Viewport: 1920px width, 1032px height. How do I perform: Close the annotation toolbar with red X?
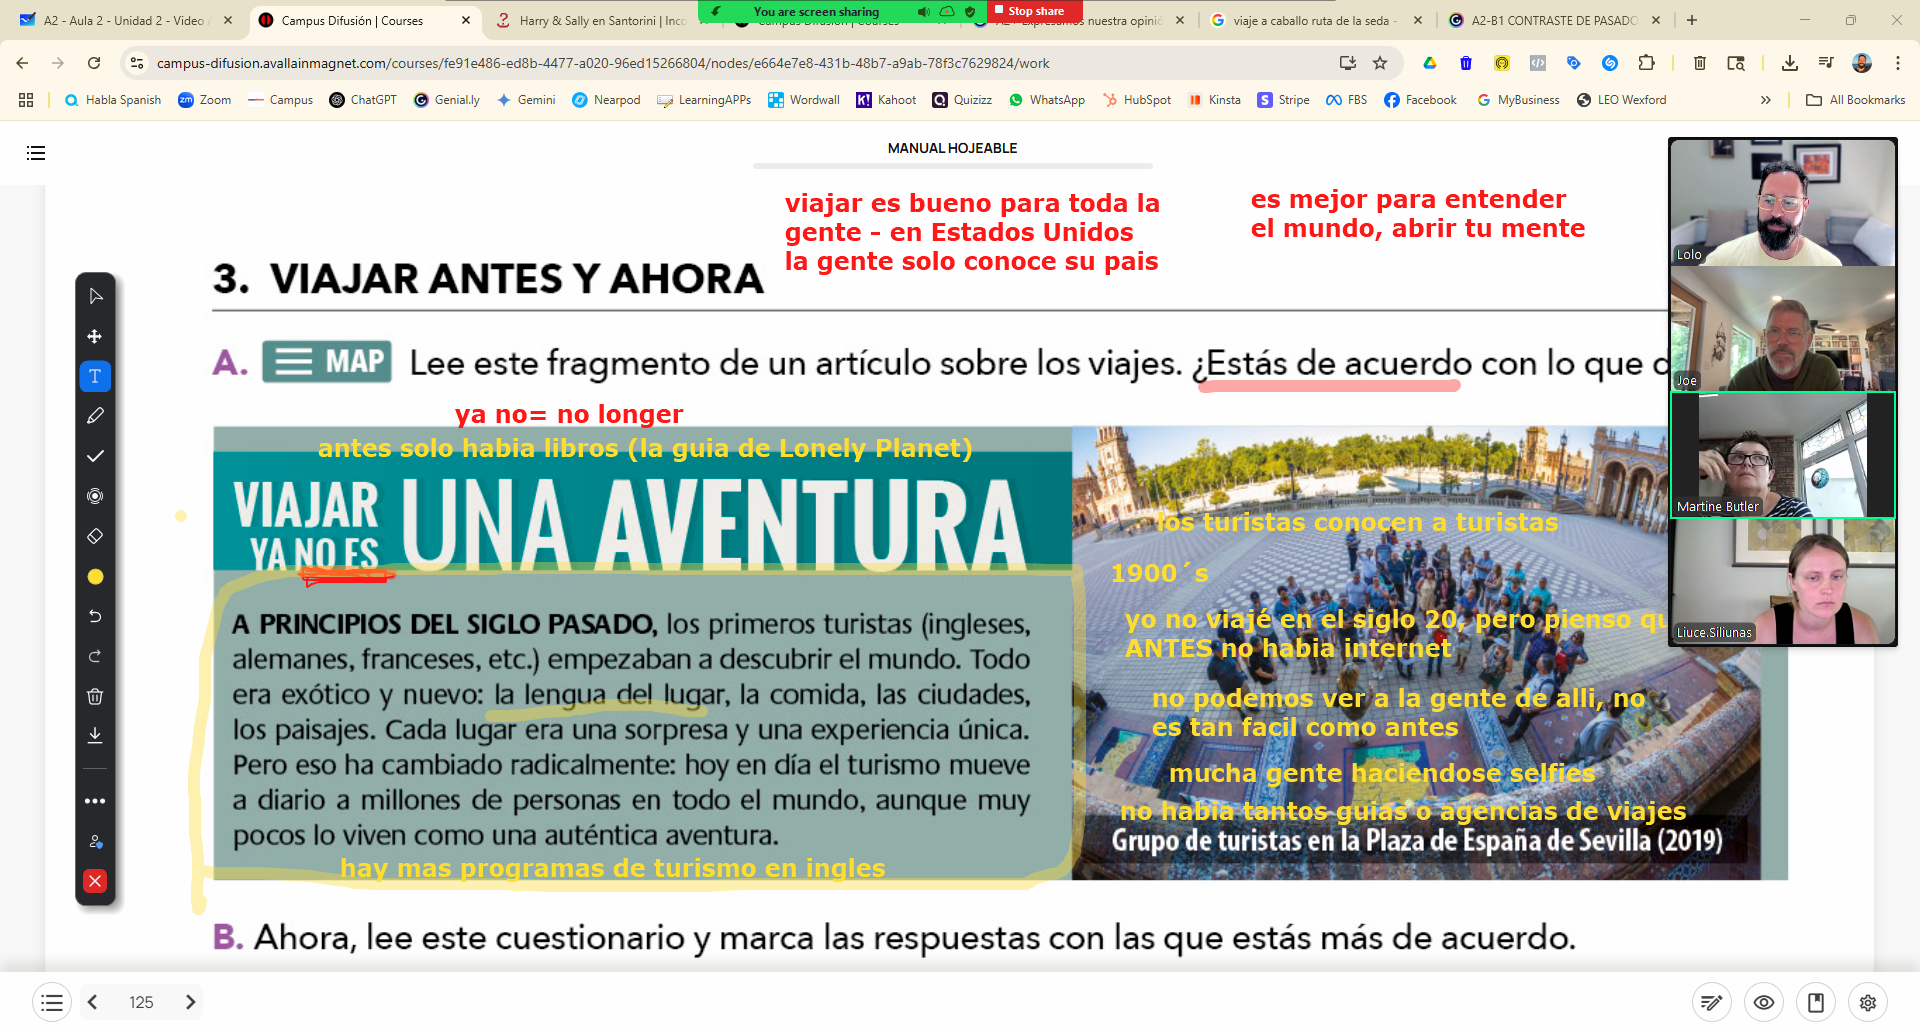point(95,881)
